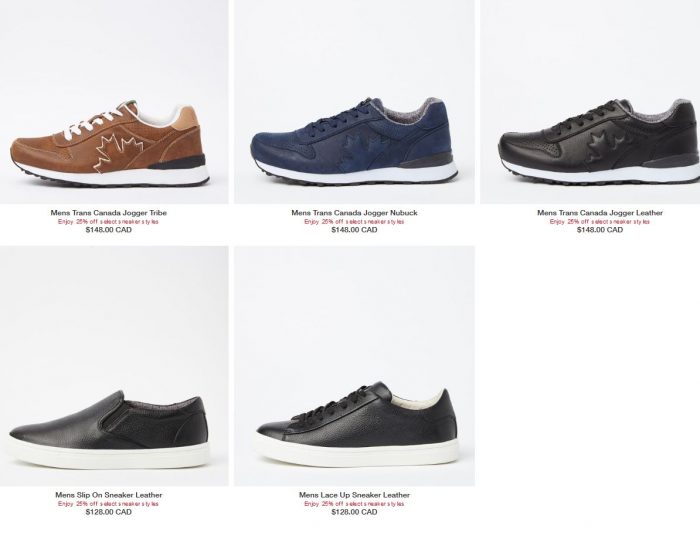Click the $128.00 CAD price of Lace Up Sneaker
Viewport: 700px width, 535px height.
[354, 512]
